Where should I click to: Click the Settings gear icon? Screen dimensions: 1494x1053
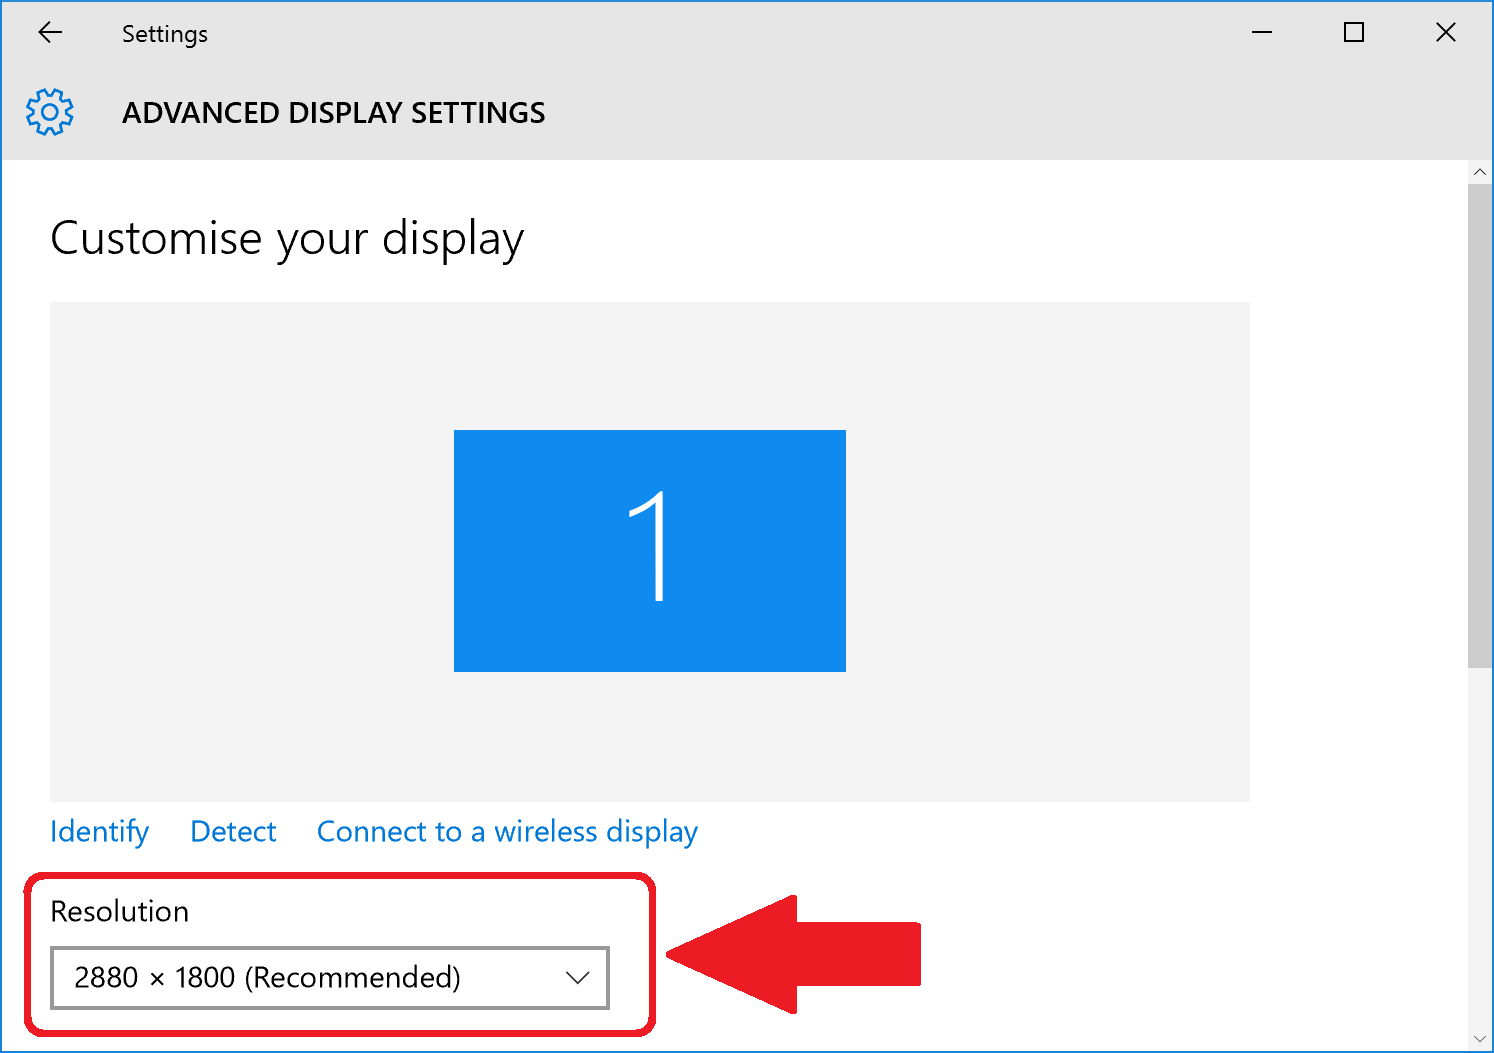[49, 112]
